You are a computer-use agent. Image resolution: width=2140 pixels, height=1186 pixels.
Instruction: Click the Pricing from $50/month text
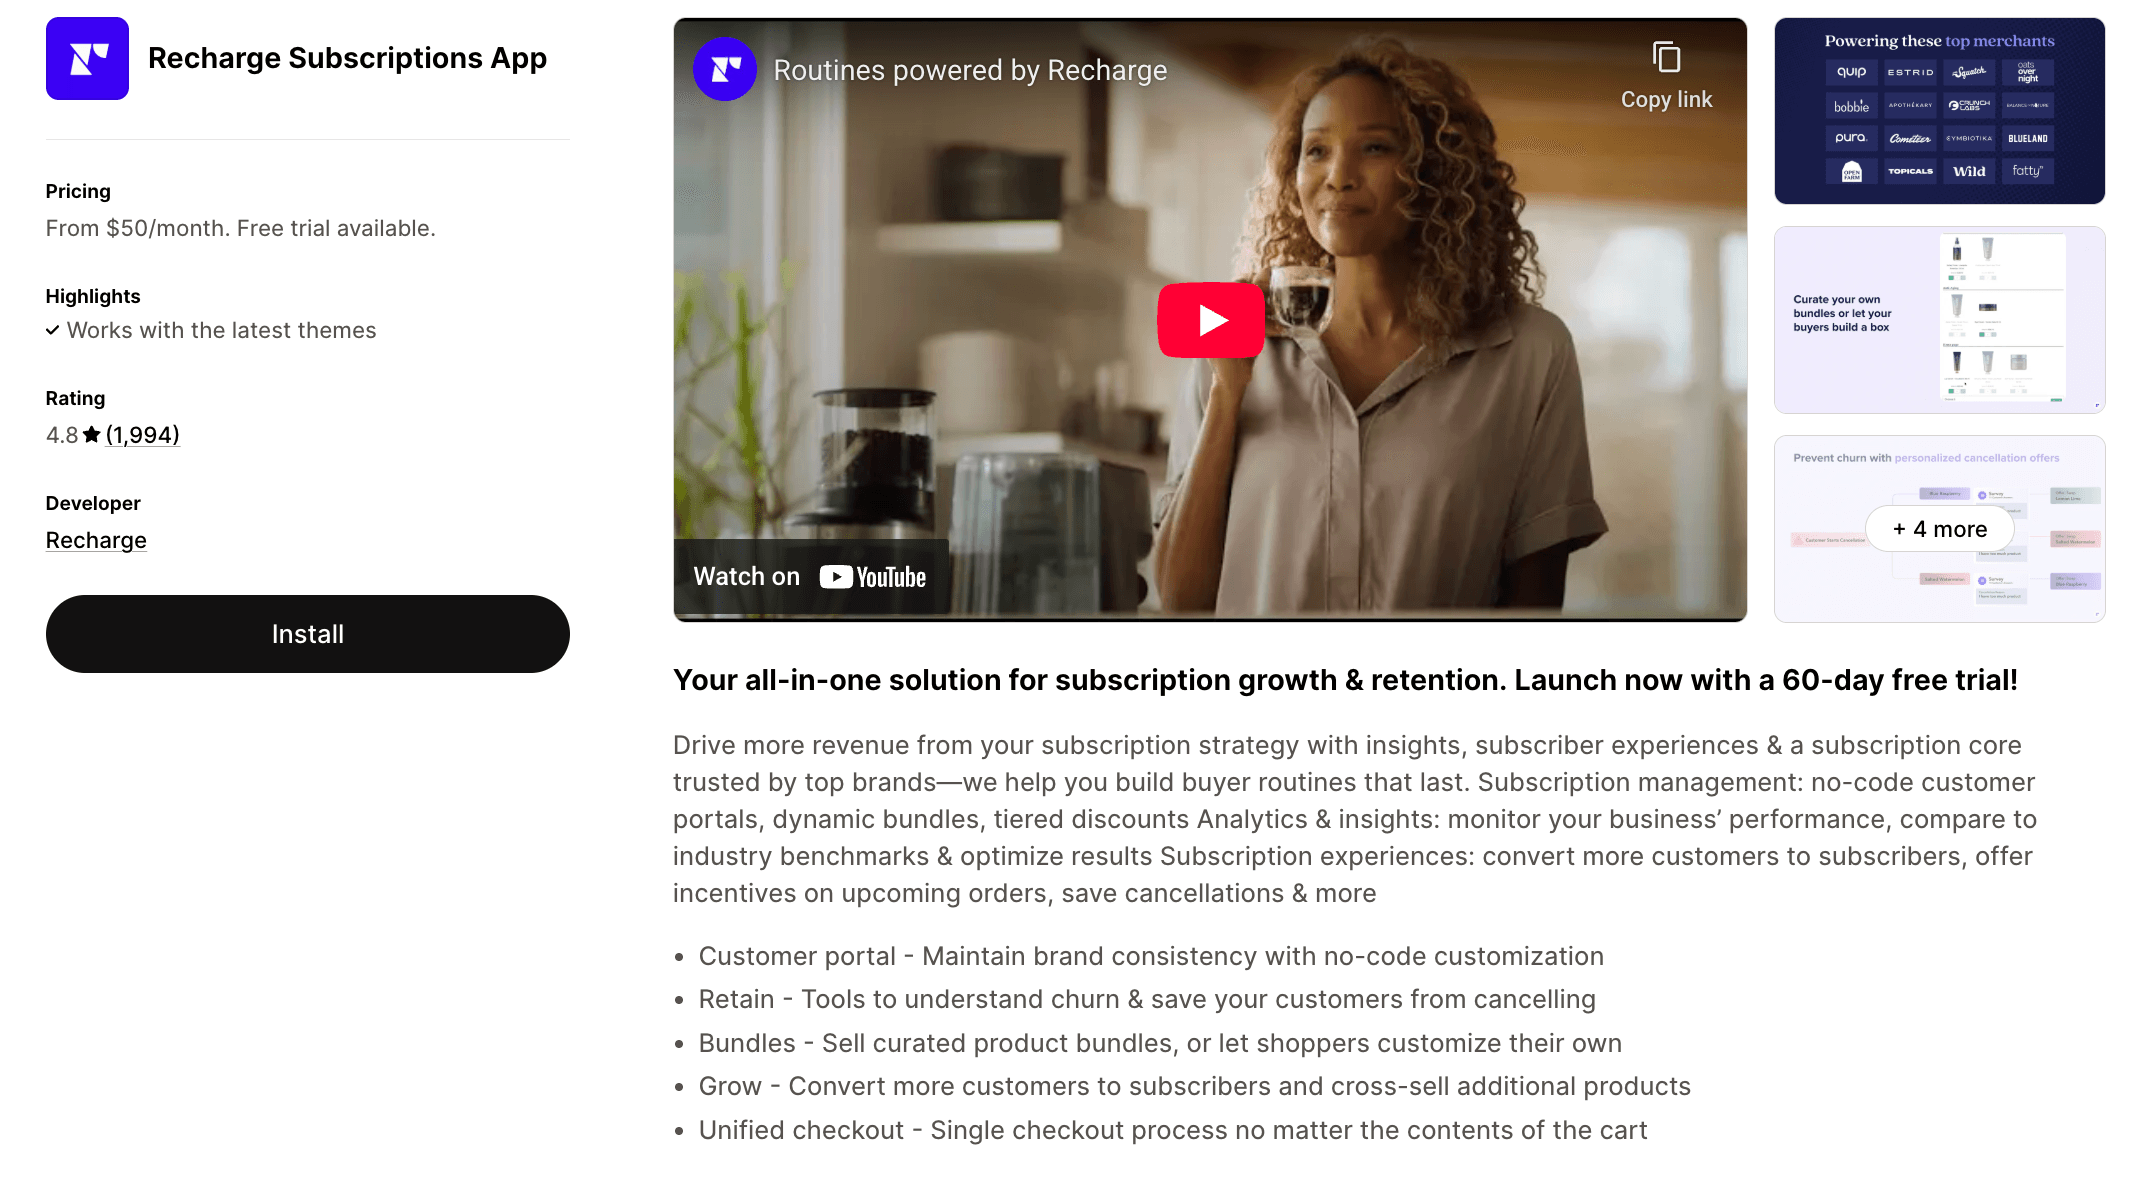point(241,228)
